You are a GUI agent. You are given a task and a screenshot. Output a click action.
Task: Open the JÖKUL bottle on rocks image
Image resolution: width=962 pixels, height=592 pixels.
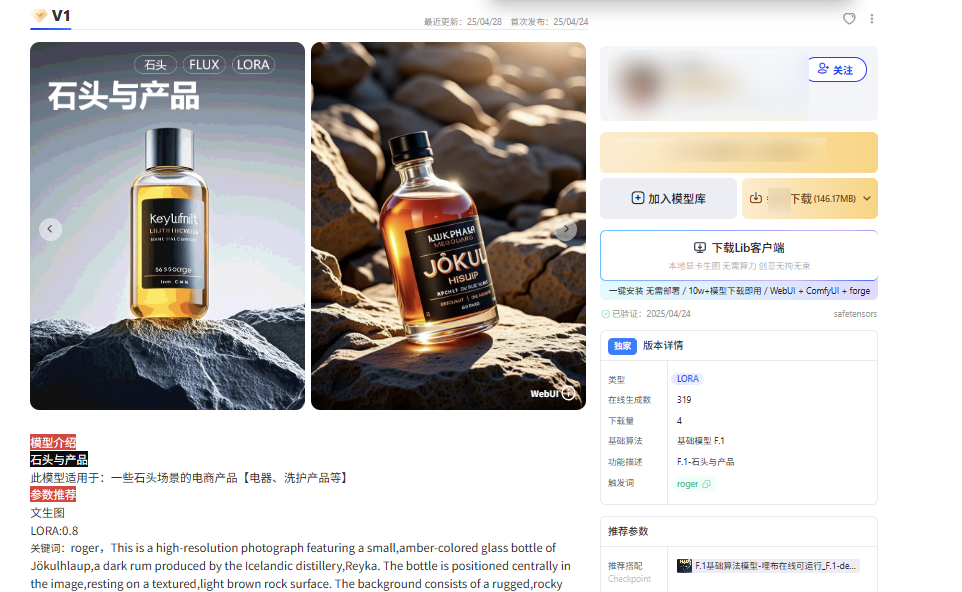pyautogui.click(x=448, y=226)
